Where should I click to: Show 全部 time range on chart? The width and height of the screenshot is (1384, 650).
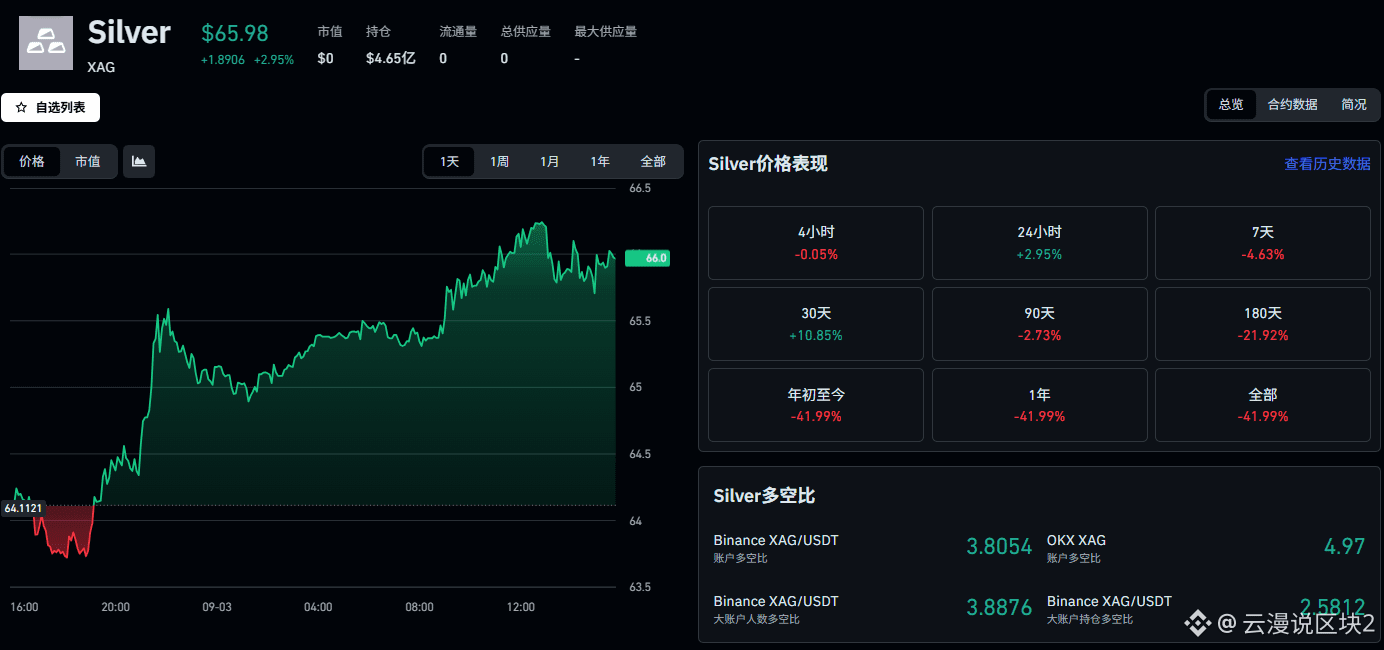[653, 162]
